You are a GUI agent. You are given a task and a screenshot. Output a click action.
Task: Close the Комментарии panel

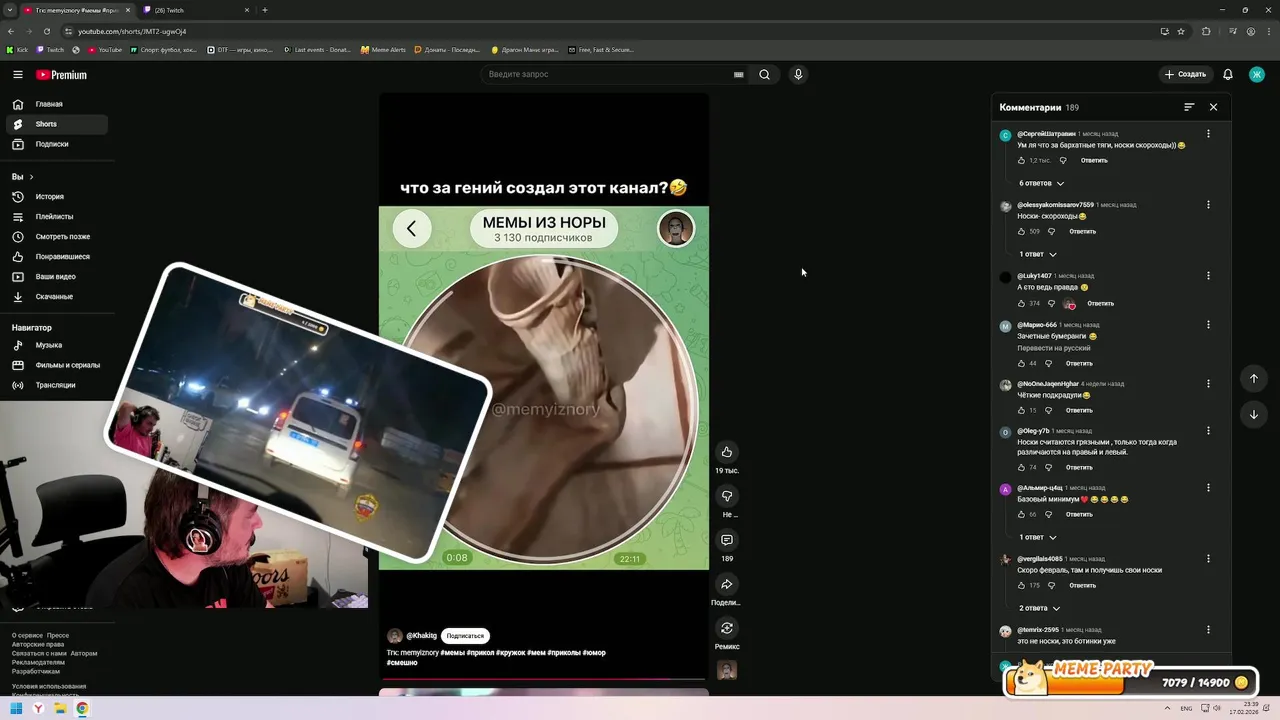[x=1213, y=107]
